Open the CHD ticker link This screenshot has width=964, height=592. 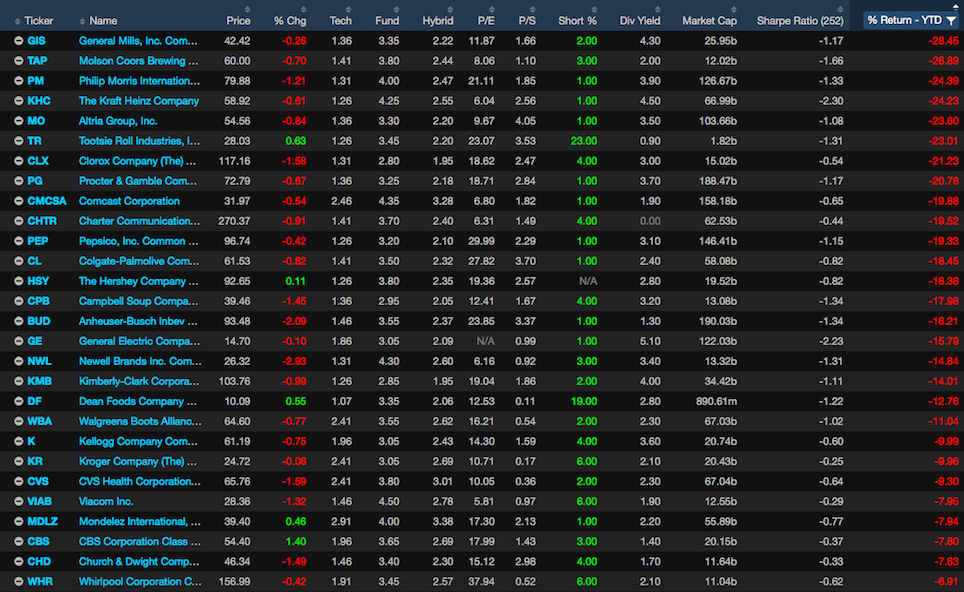(x=39, y=561)
